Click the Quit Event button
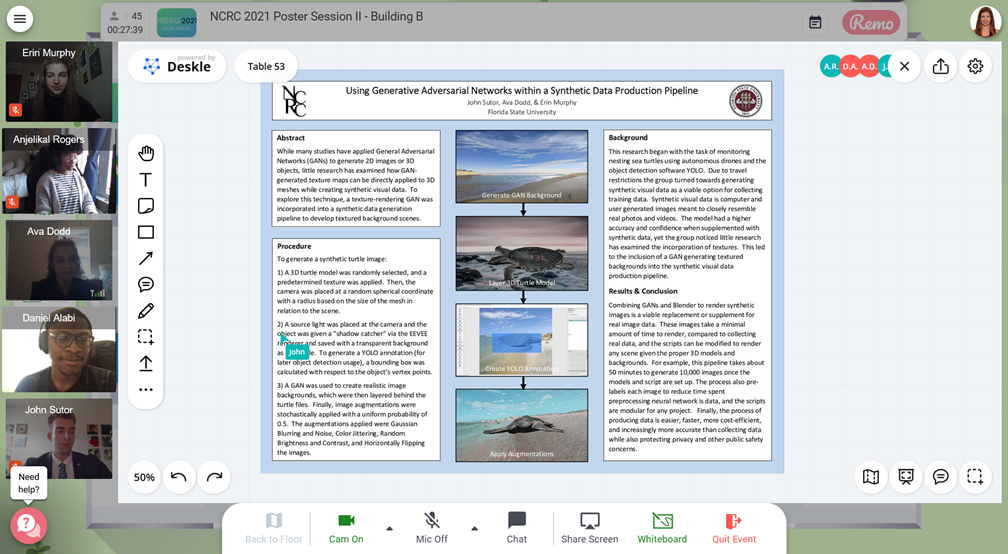This screenshot has height=554, width=1008. 733,527
